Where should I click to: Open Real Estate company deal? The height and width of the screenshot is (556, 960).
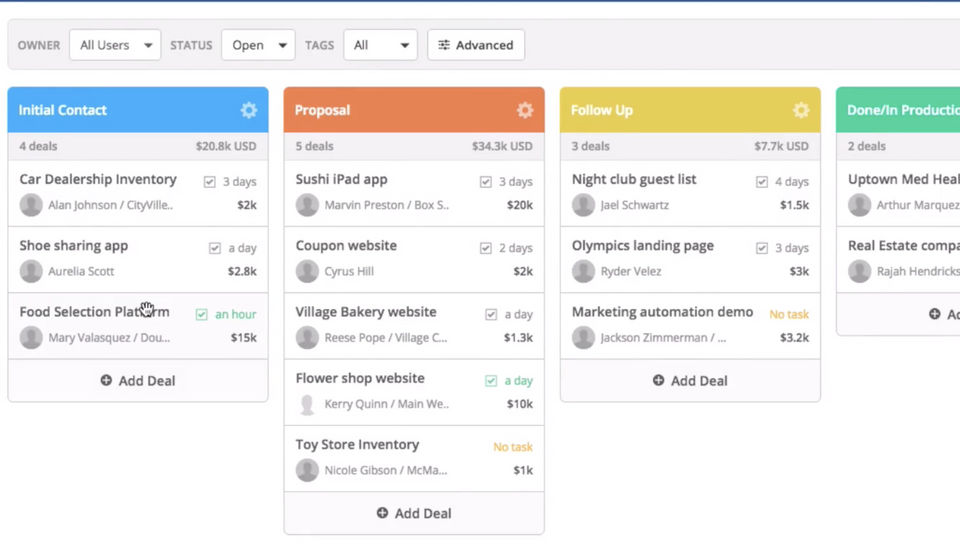(x=904, y=246)
